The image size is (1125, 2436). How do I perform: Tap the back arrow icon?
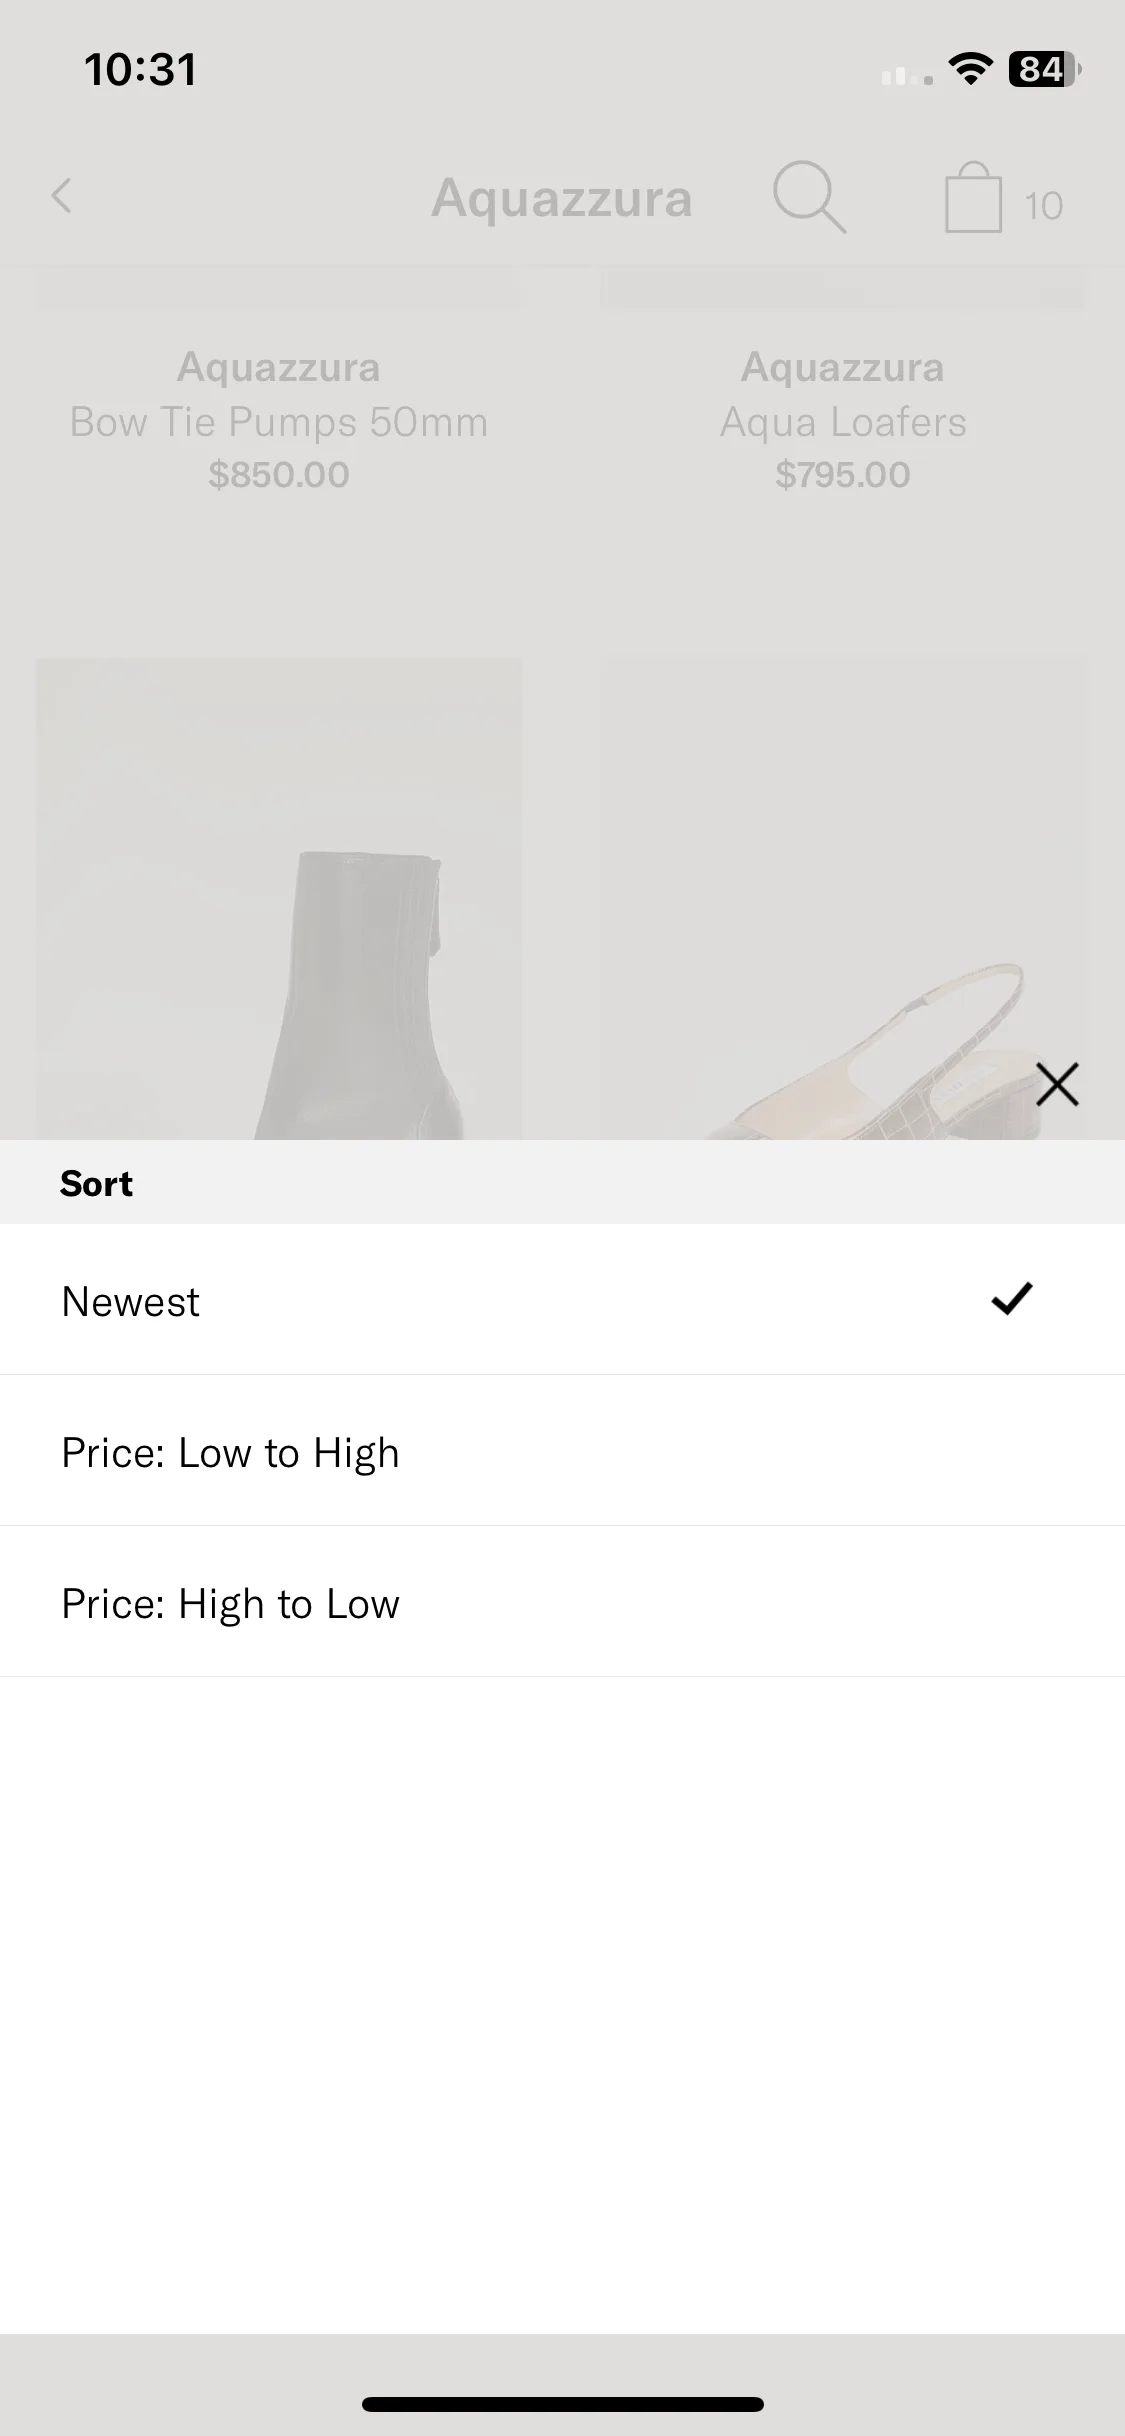pos(62,196)
